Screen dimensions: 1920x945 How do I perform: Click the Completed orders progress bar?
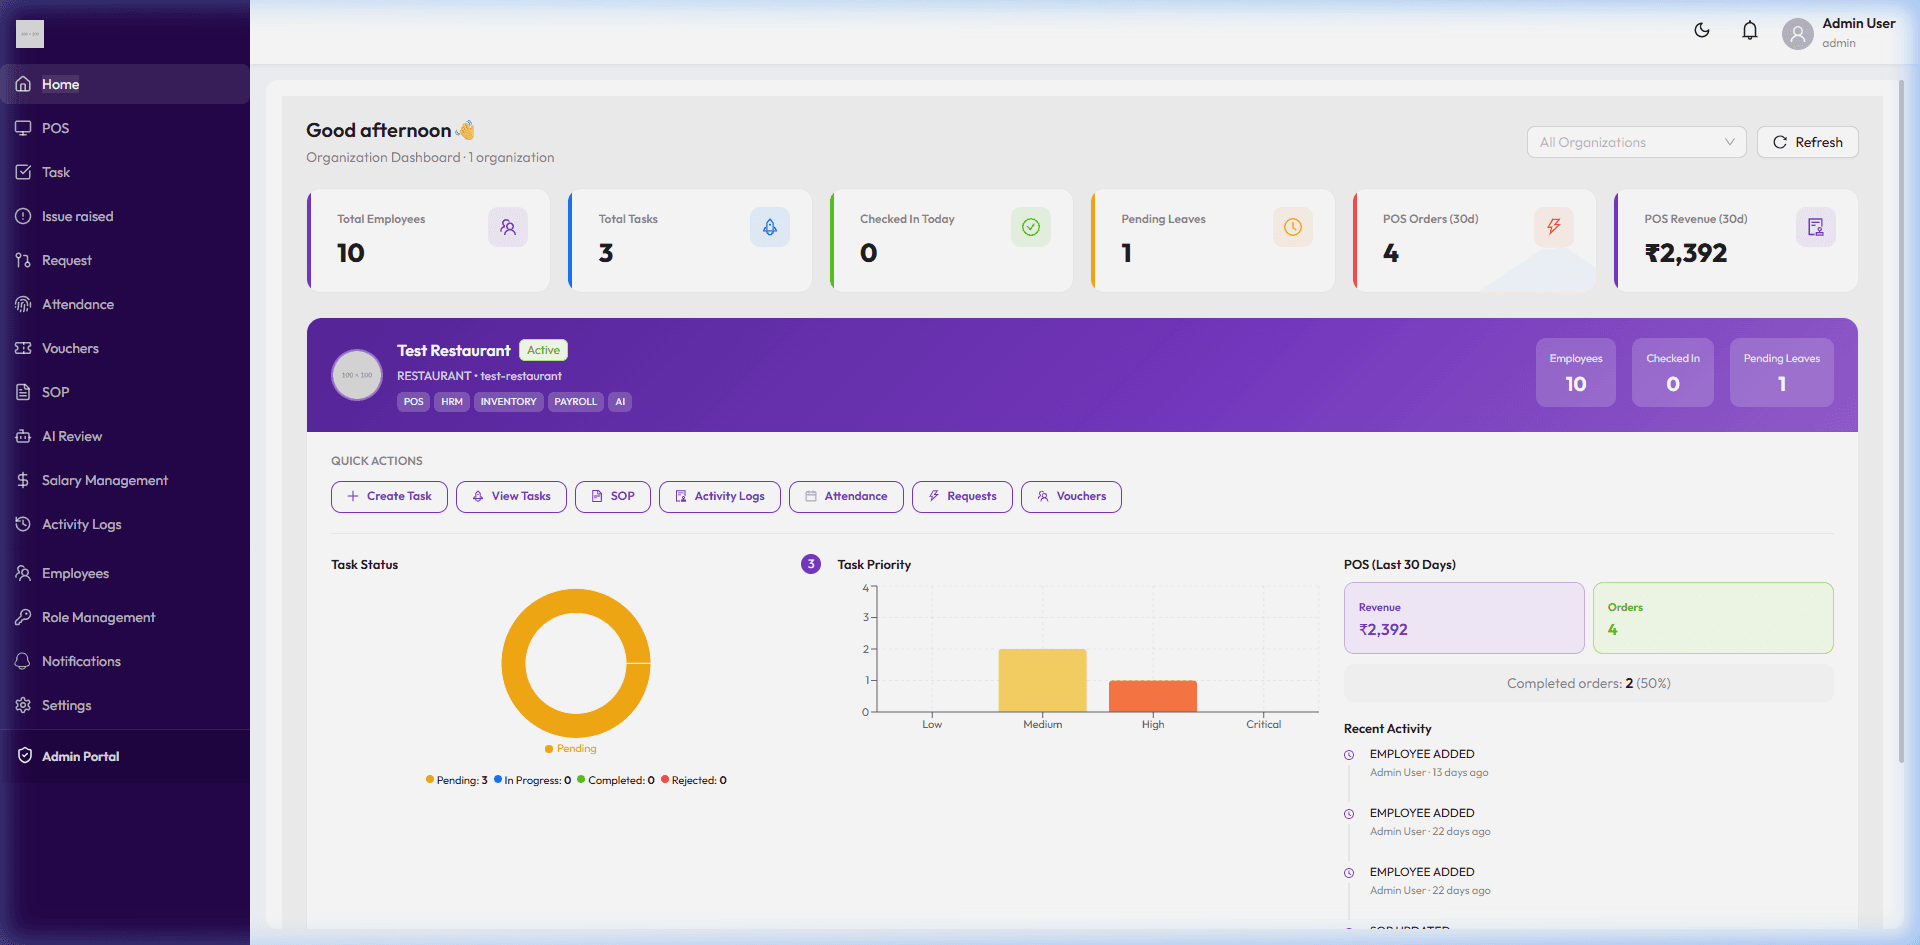(1588, 683)
